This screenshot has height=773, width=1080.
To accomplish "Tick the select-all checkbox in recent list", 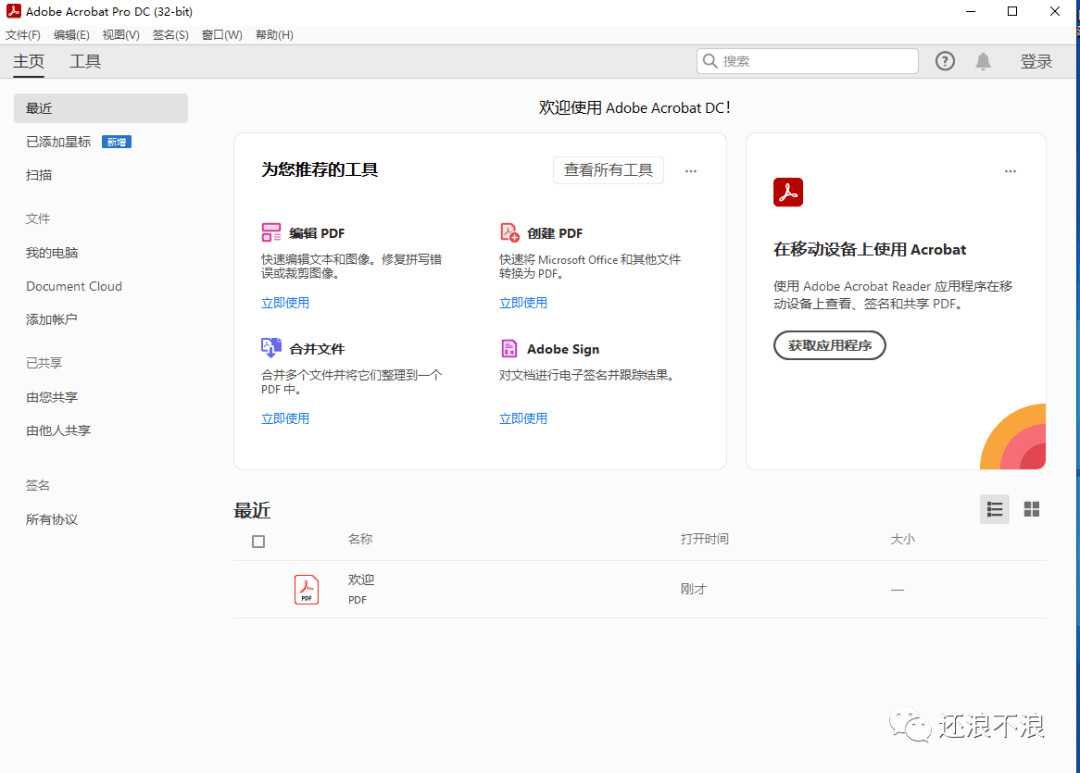I will 258,542.
